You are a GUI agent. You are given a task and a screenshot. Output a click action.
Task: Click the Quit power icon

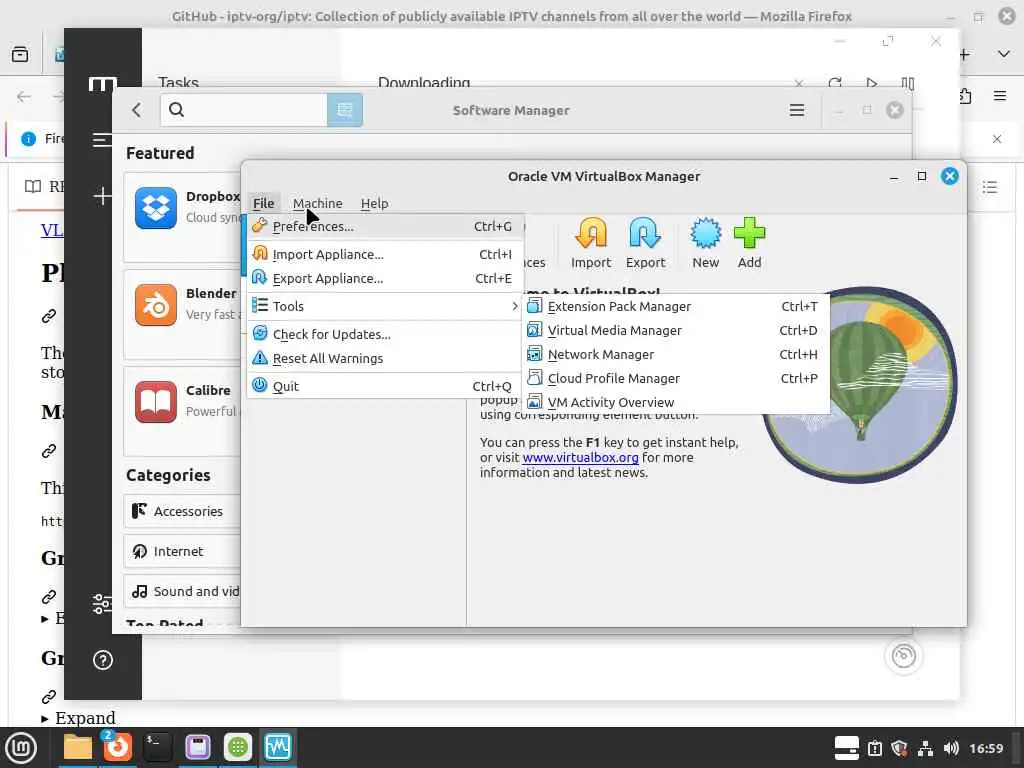(x=259, y=385)
